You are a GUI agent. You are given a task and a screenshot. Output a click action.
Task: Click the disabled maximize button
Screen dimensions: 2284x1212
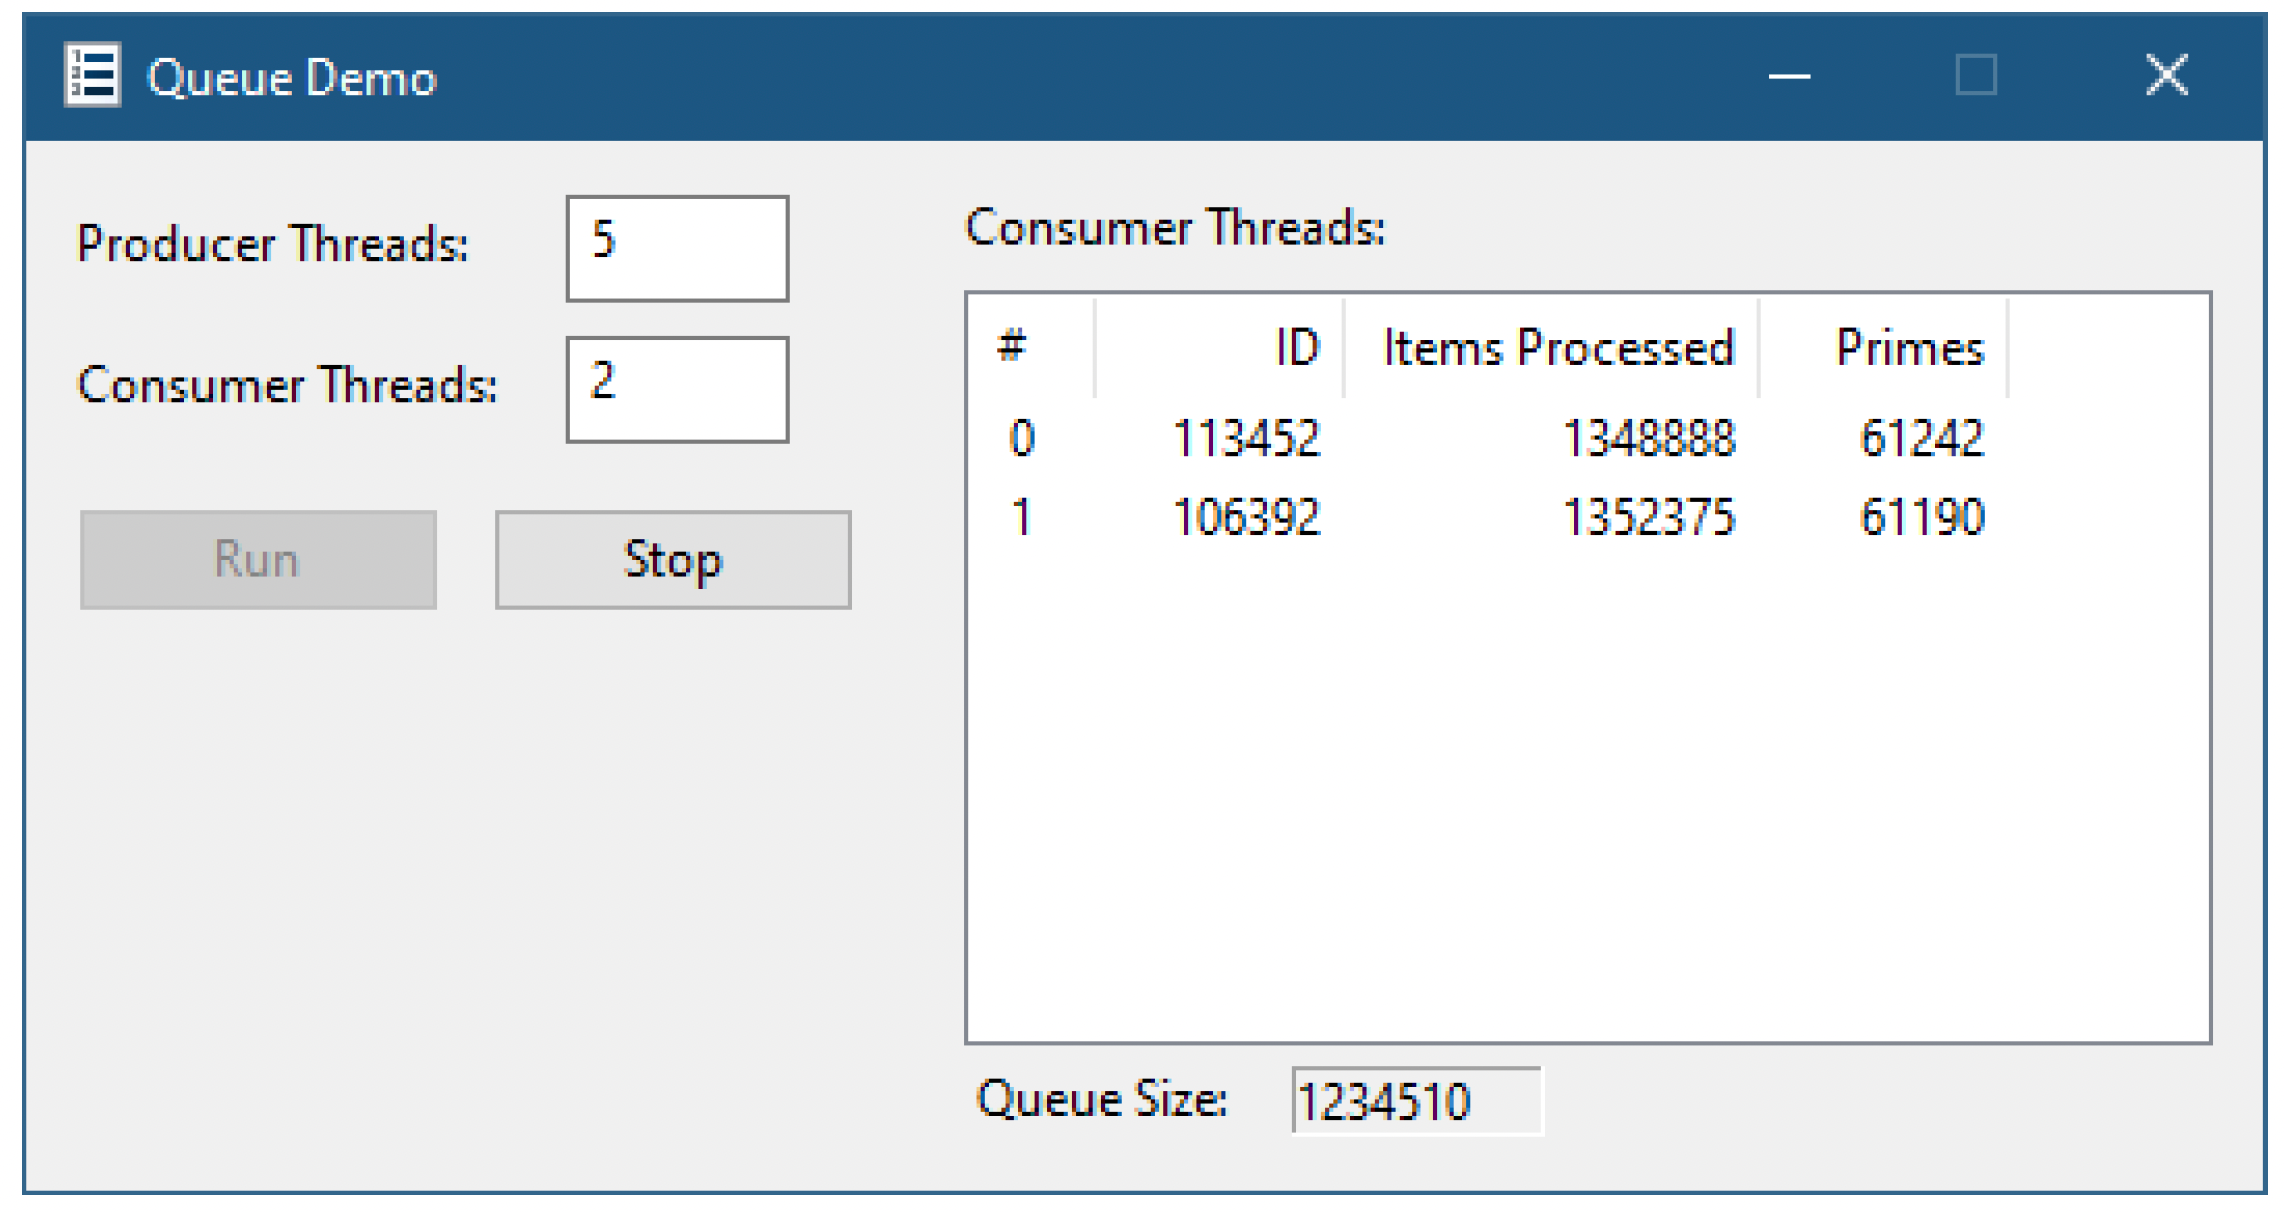click(1976, 76)
